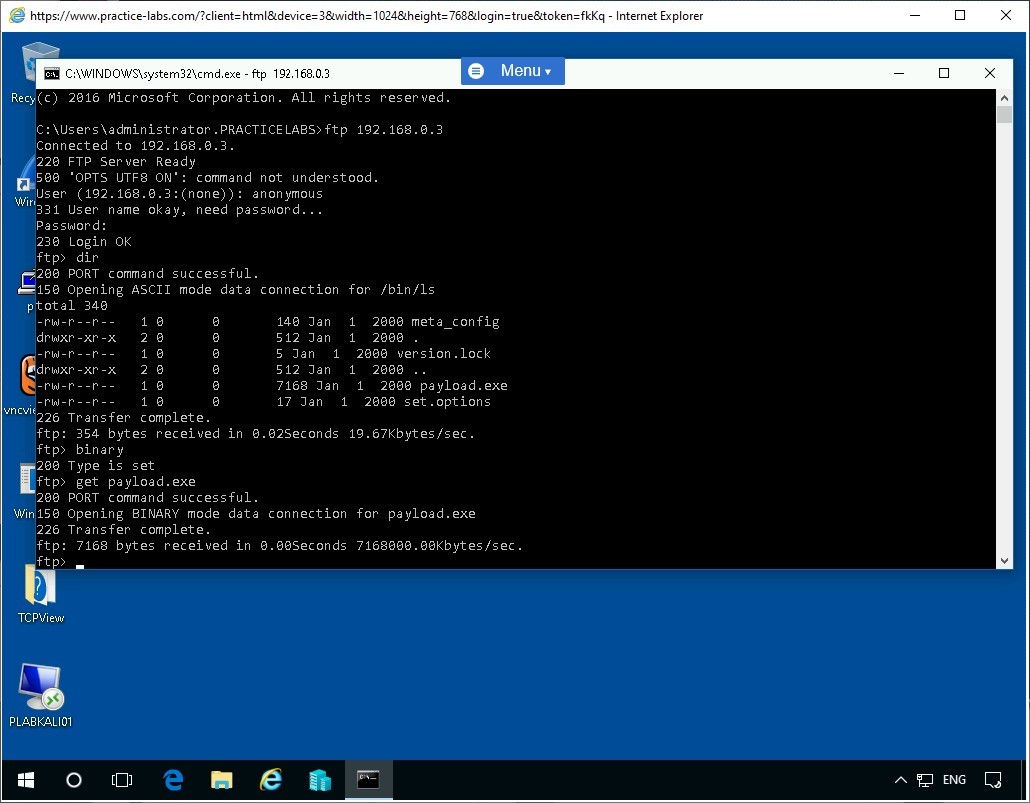Open the PLABKALI01 remote desktop shortcut
The width and height of the screenshot is (1030, 803).
coord(40,695)
